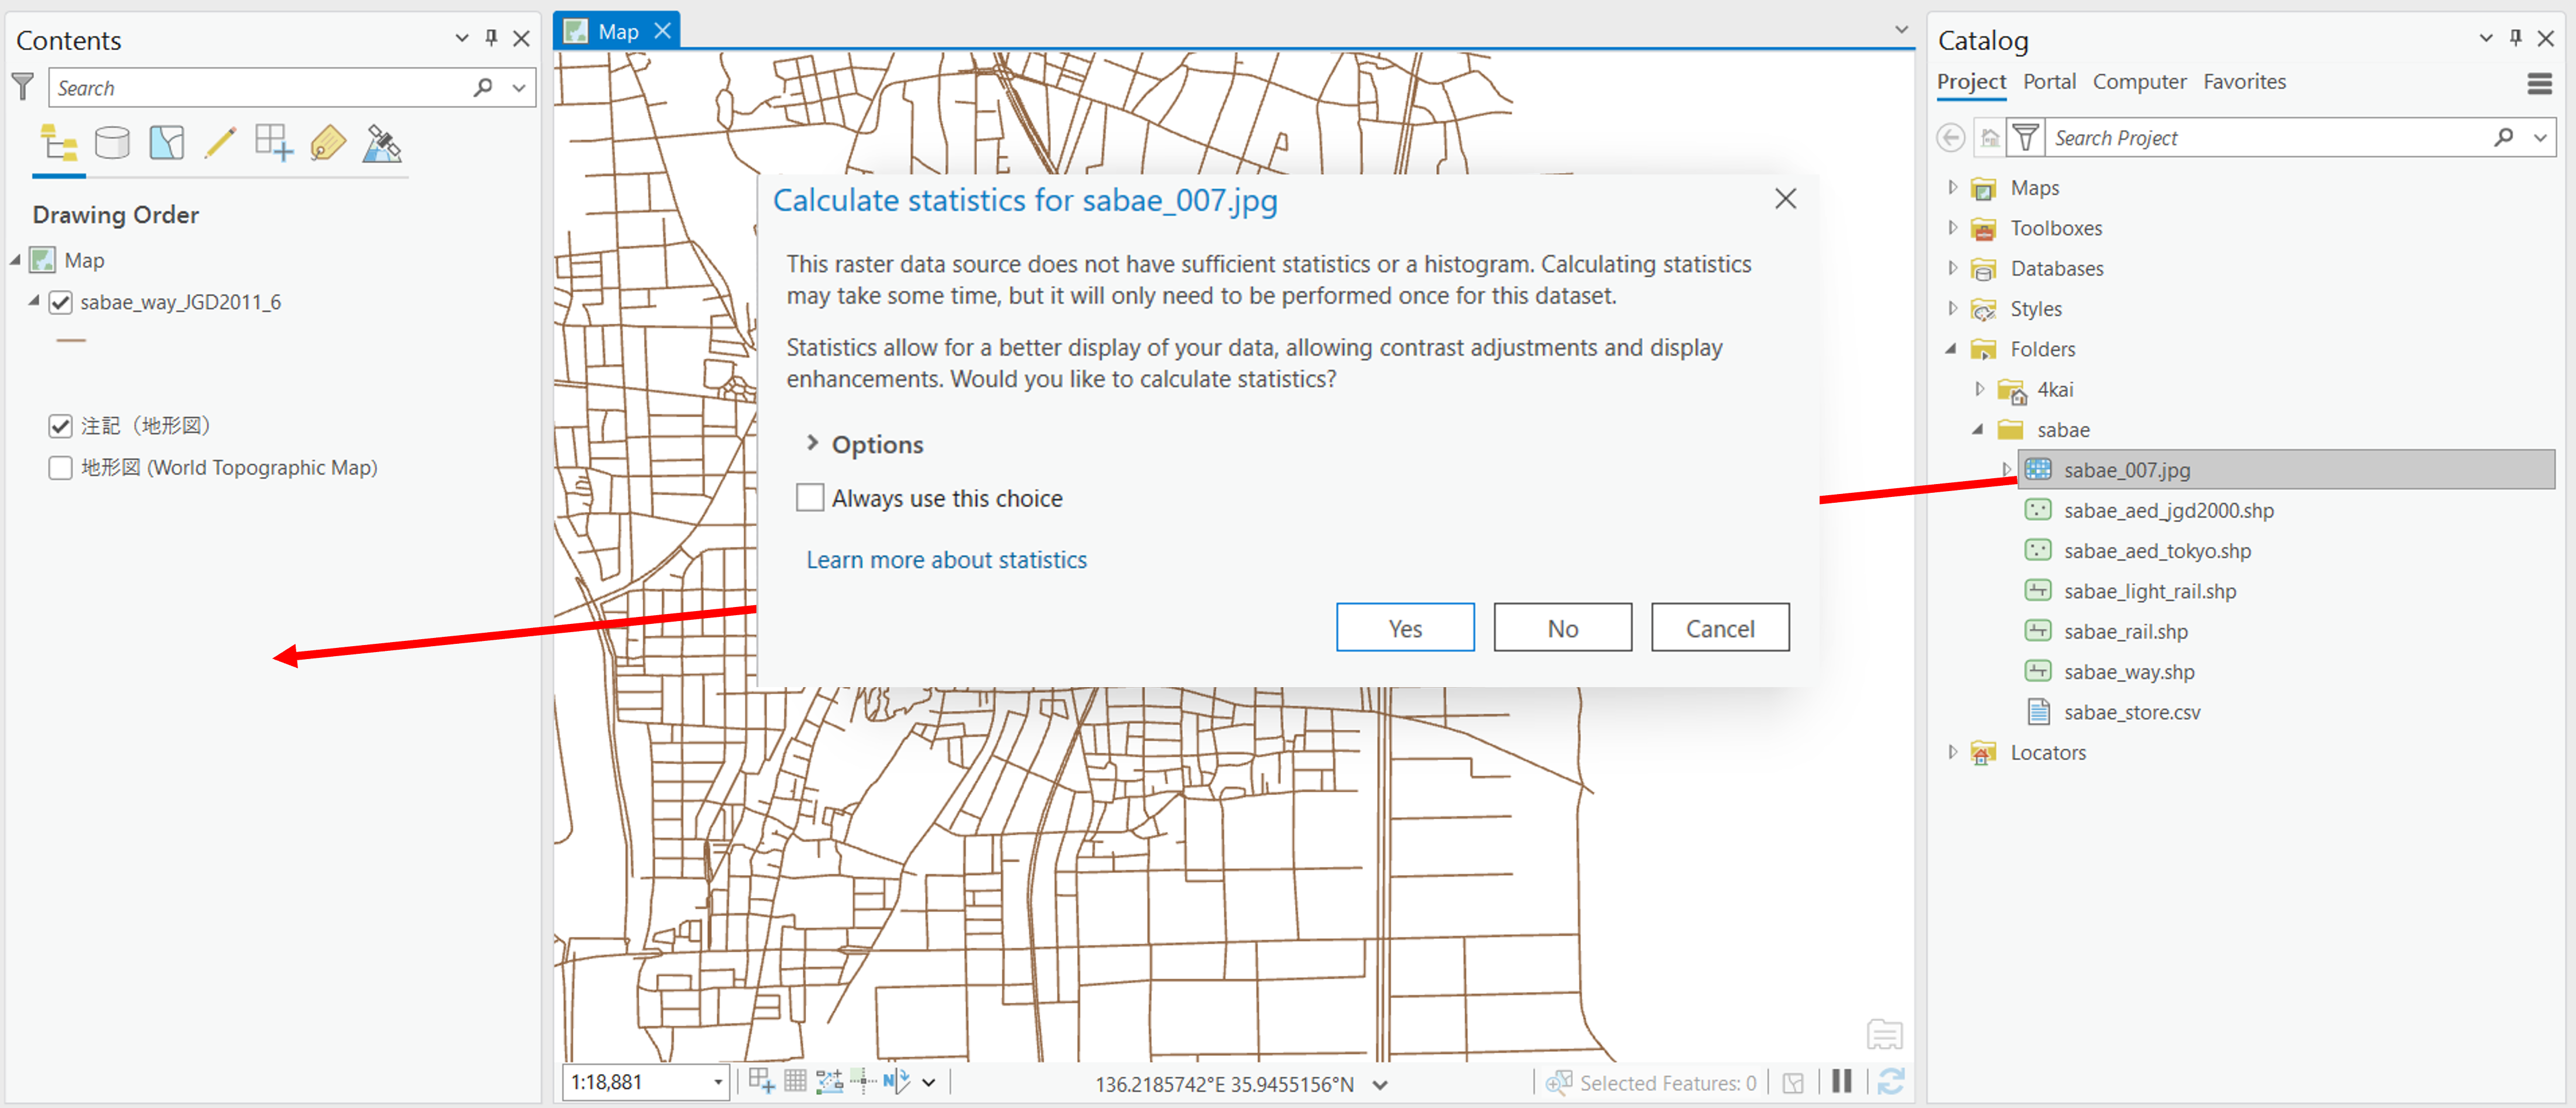Close the Calculate statistics dialog
This screenshot has height=1108, width=2576.
click(1785, 199)
